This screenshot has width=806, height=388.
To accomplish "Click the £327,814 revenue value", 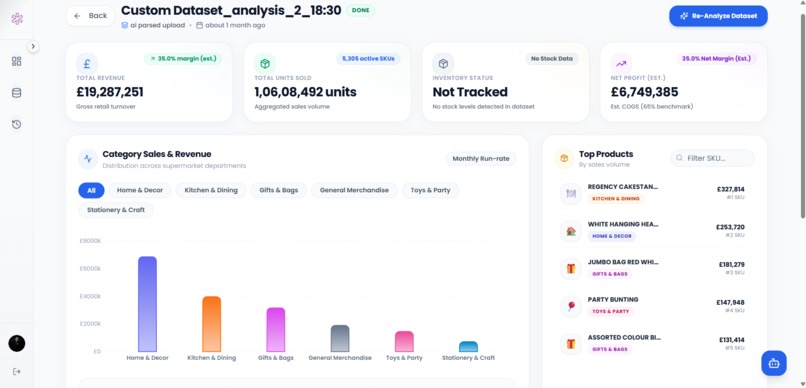I will 730,189.
